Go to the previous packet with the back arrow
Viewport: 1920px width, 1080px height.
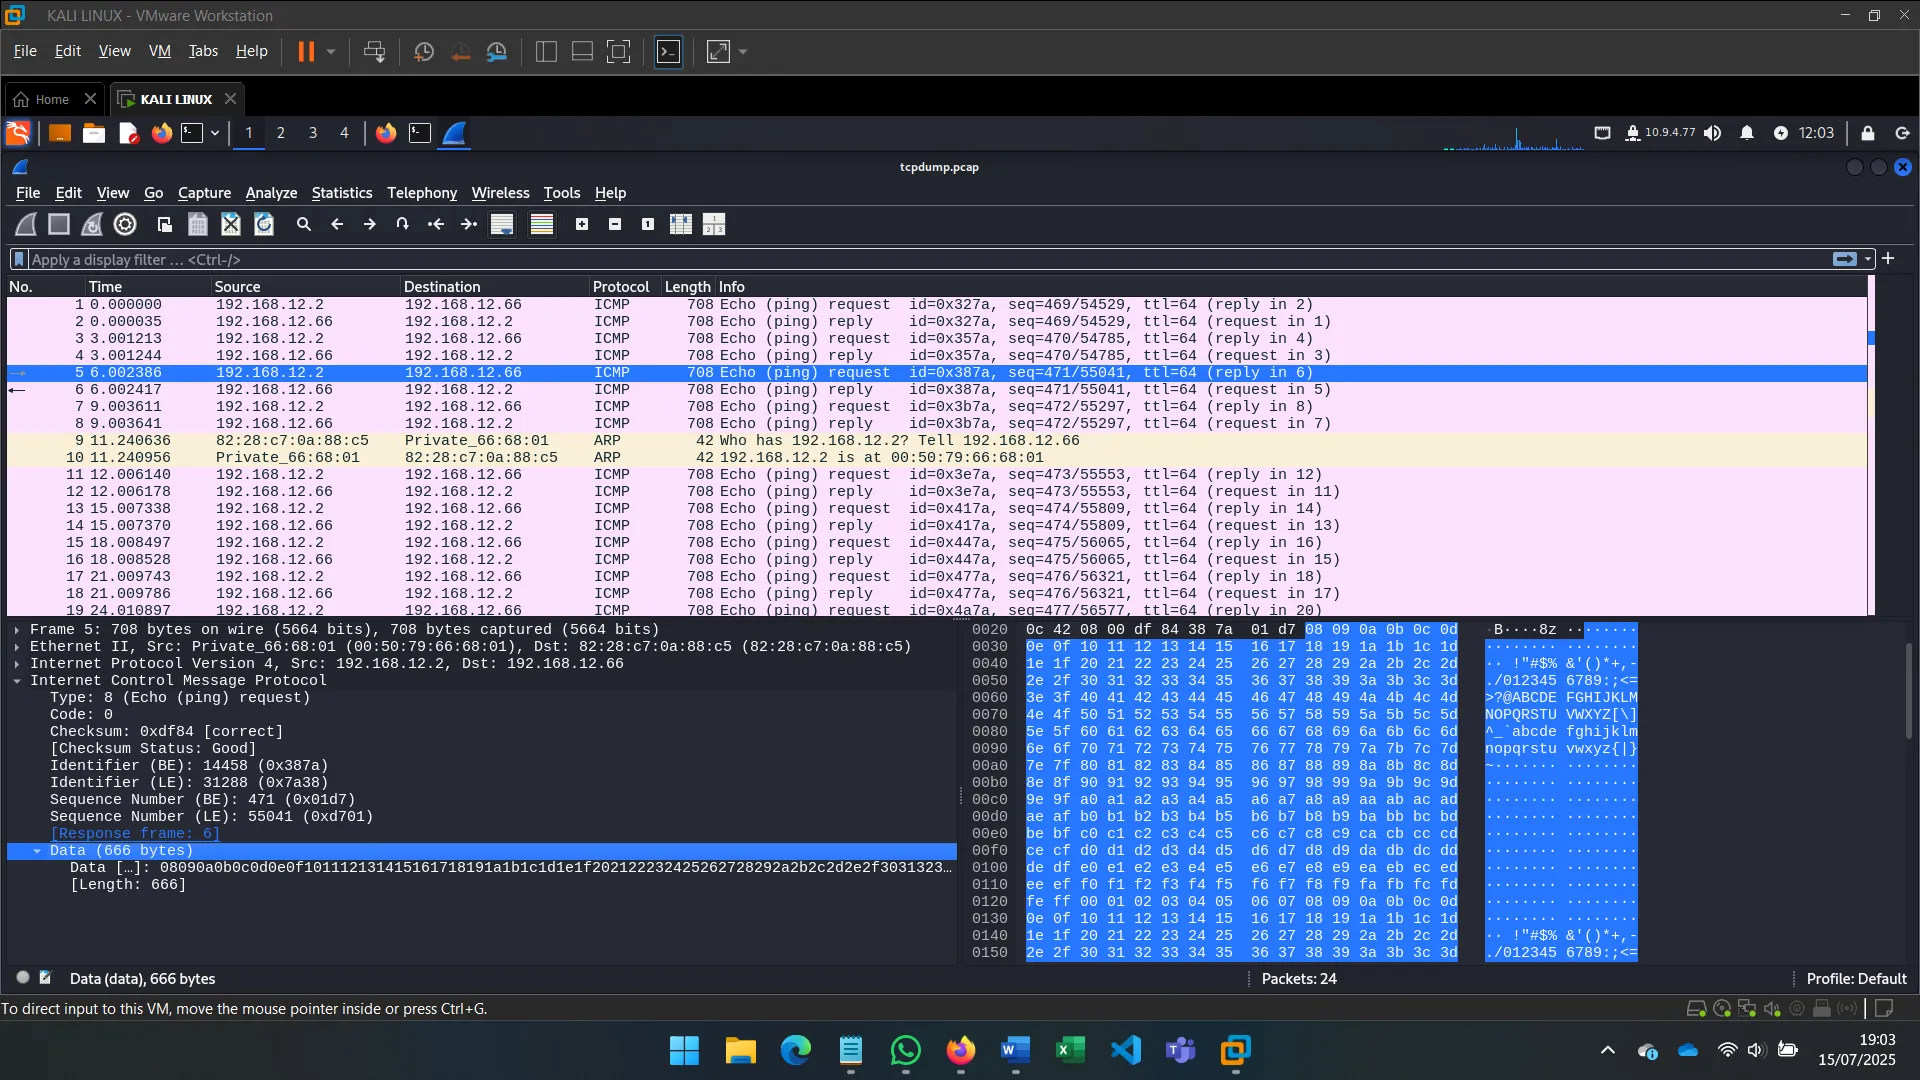coord(337,224)
